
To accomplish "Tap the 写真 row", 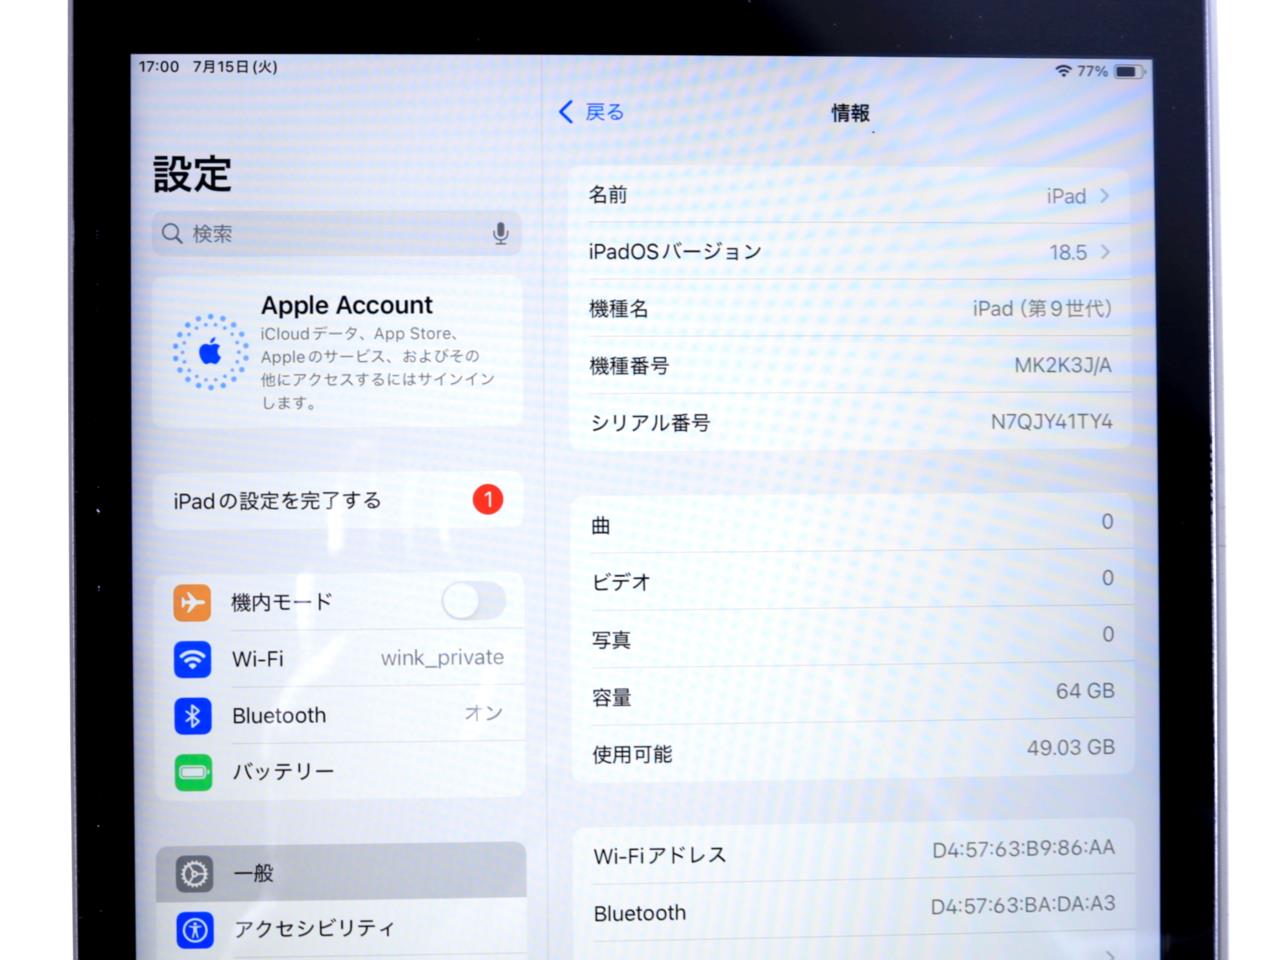I will 852,637.
